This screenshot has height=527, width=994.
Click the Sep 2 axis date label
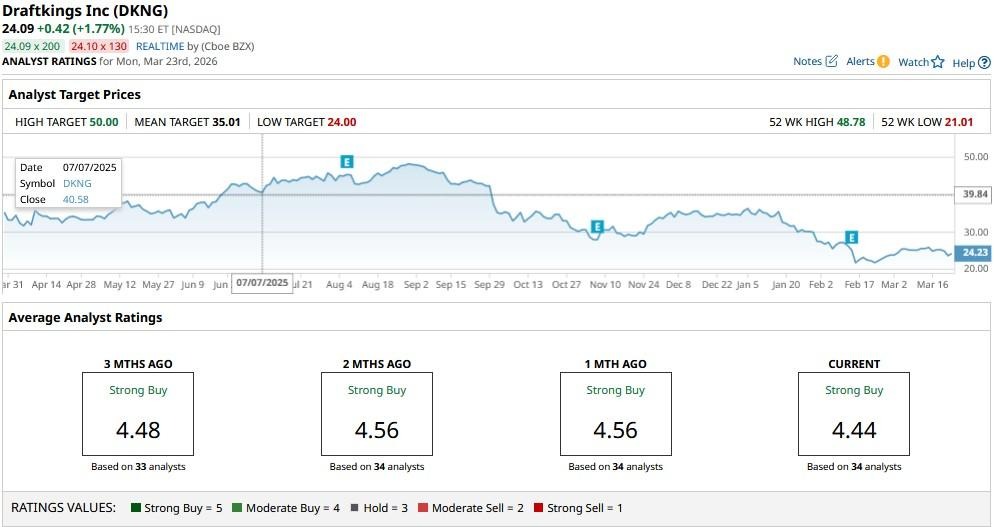click(416, 285)
